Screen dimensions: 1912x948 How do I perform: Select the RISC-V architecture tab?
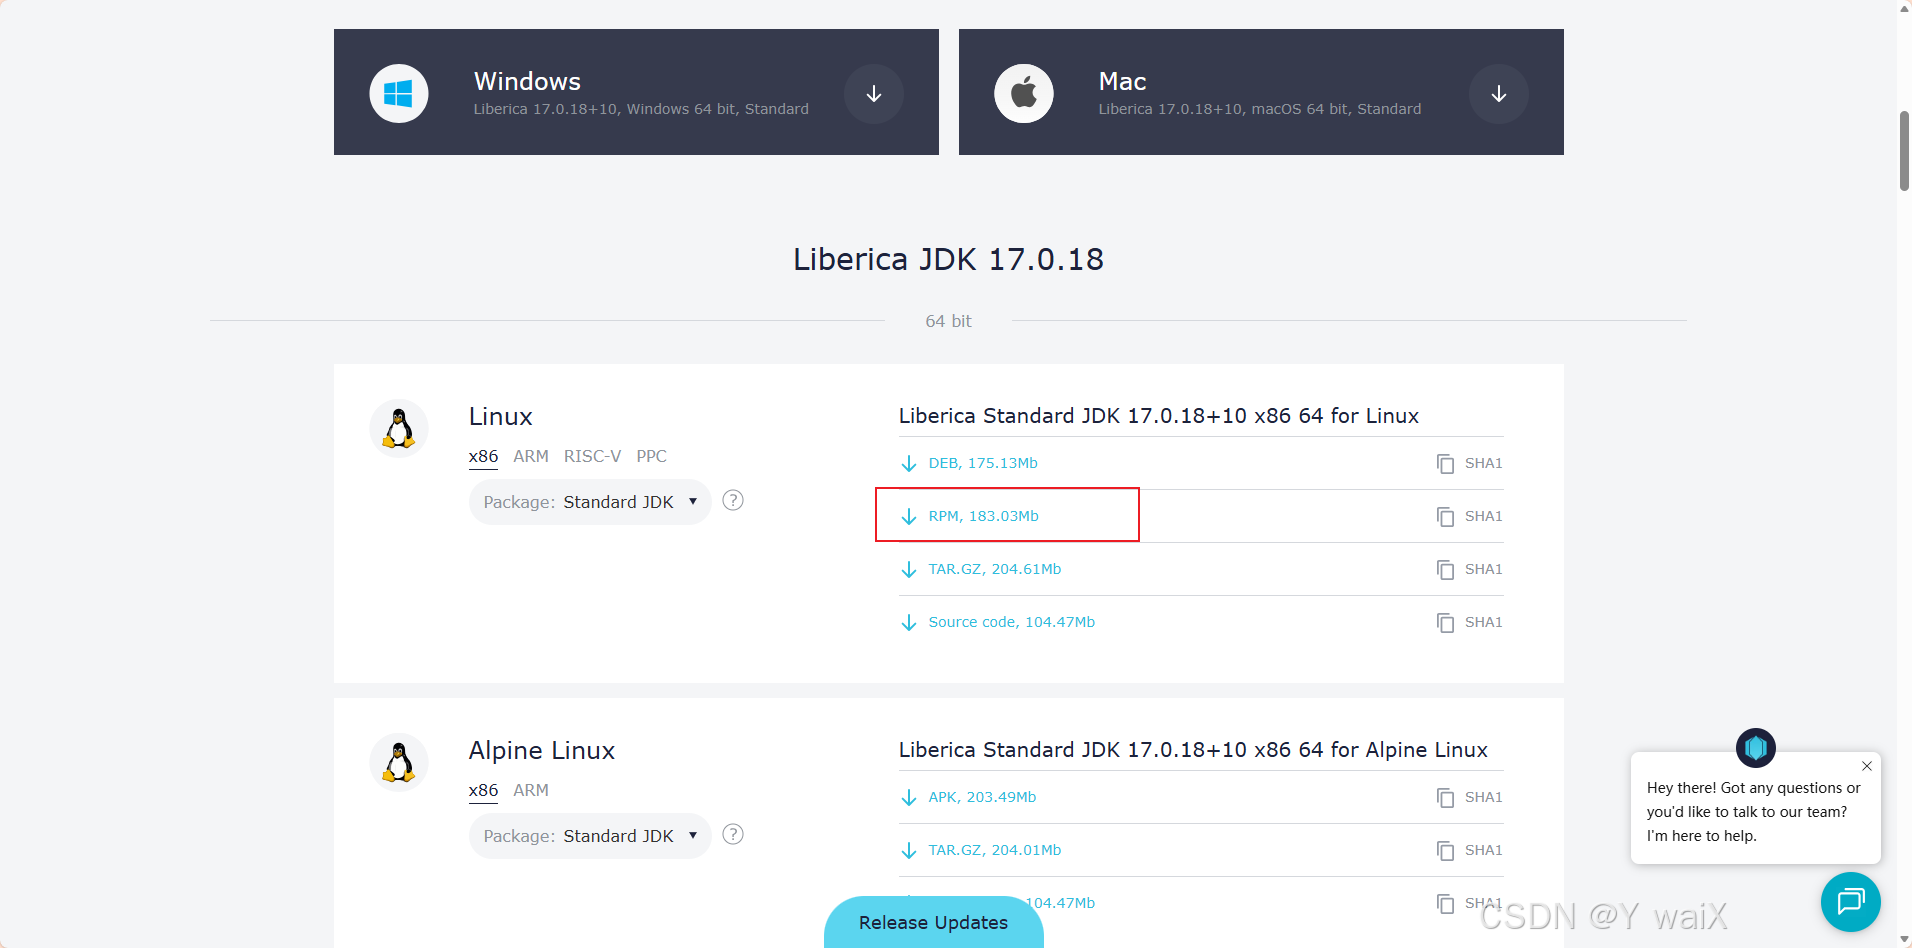(592, 456)
